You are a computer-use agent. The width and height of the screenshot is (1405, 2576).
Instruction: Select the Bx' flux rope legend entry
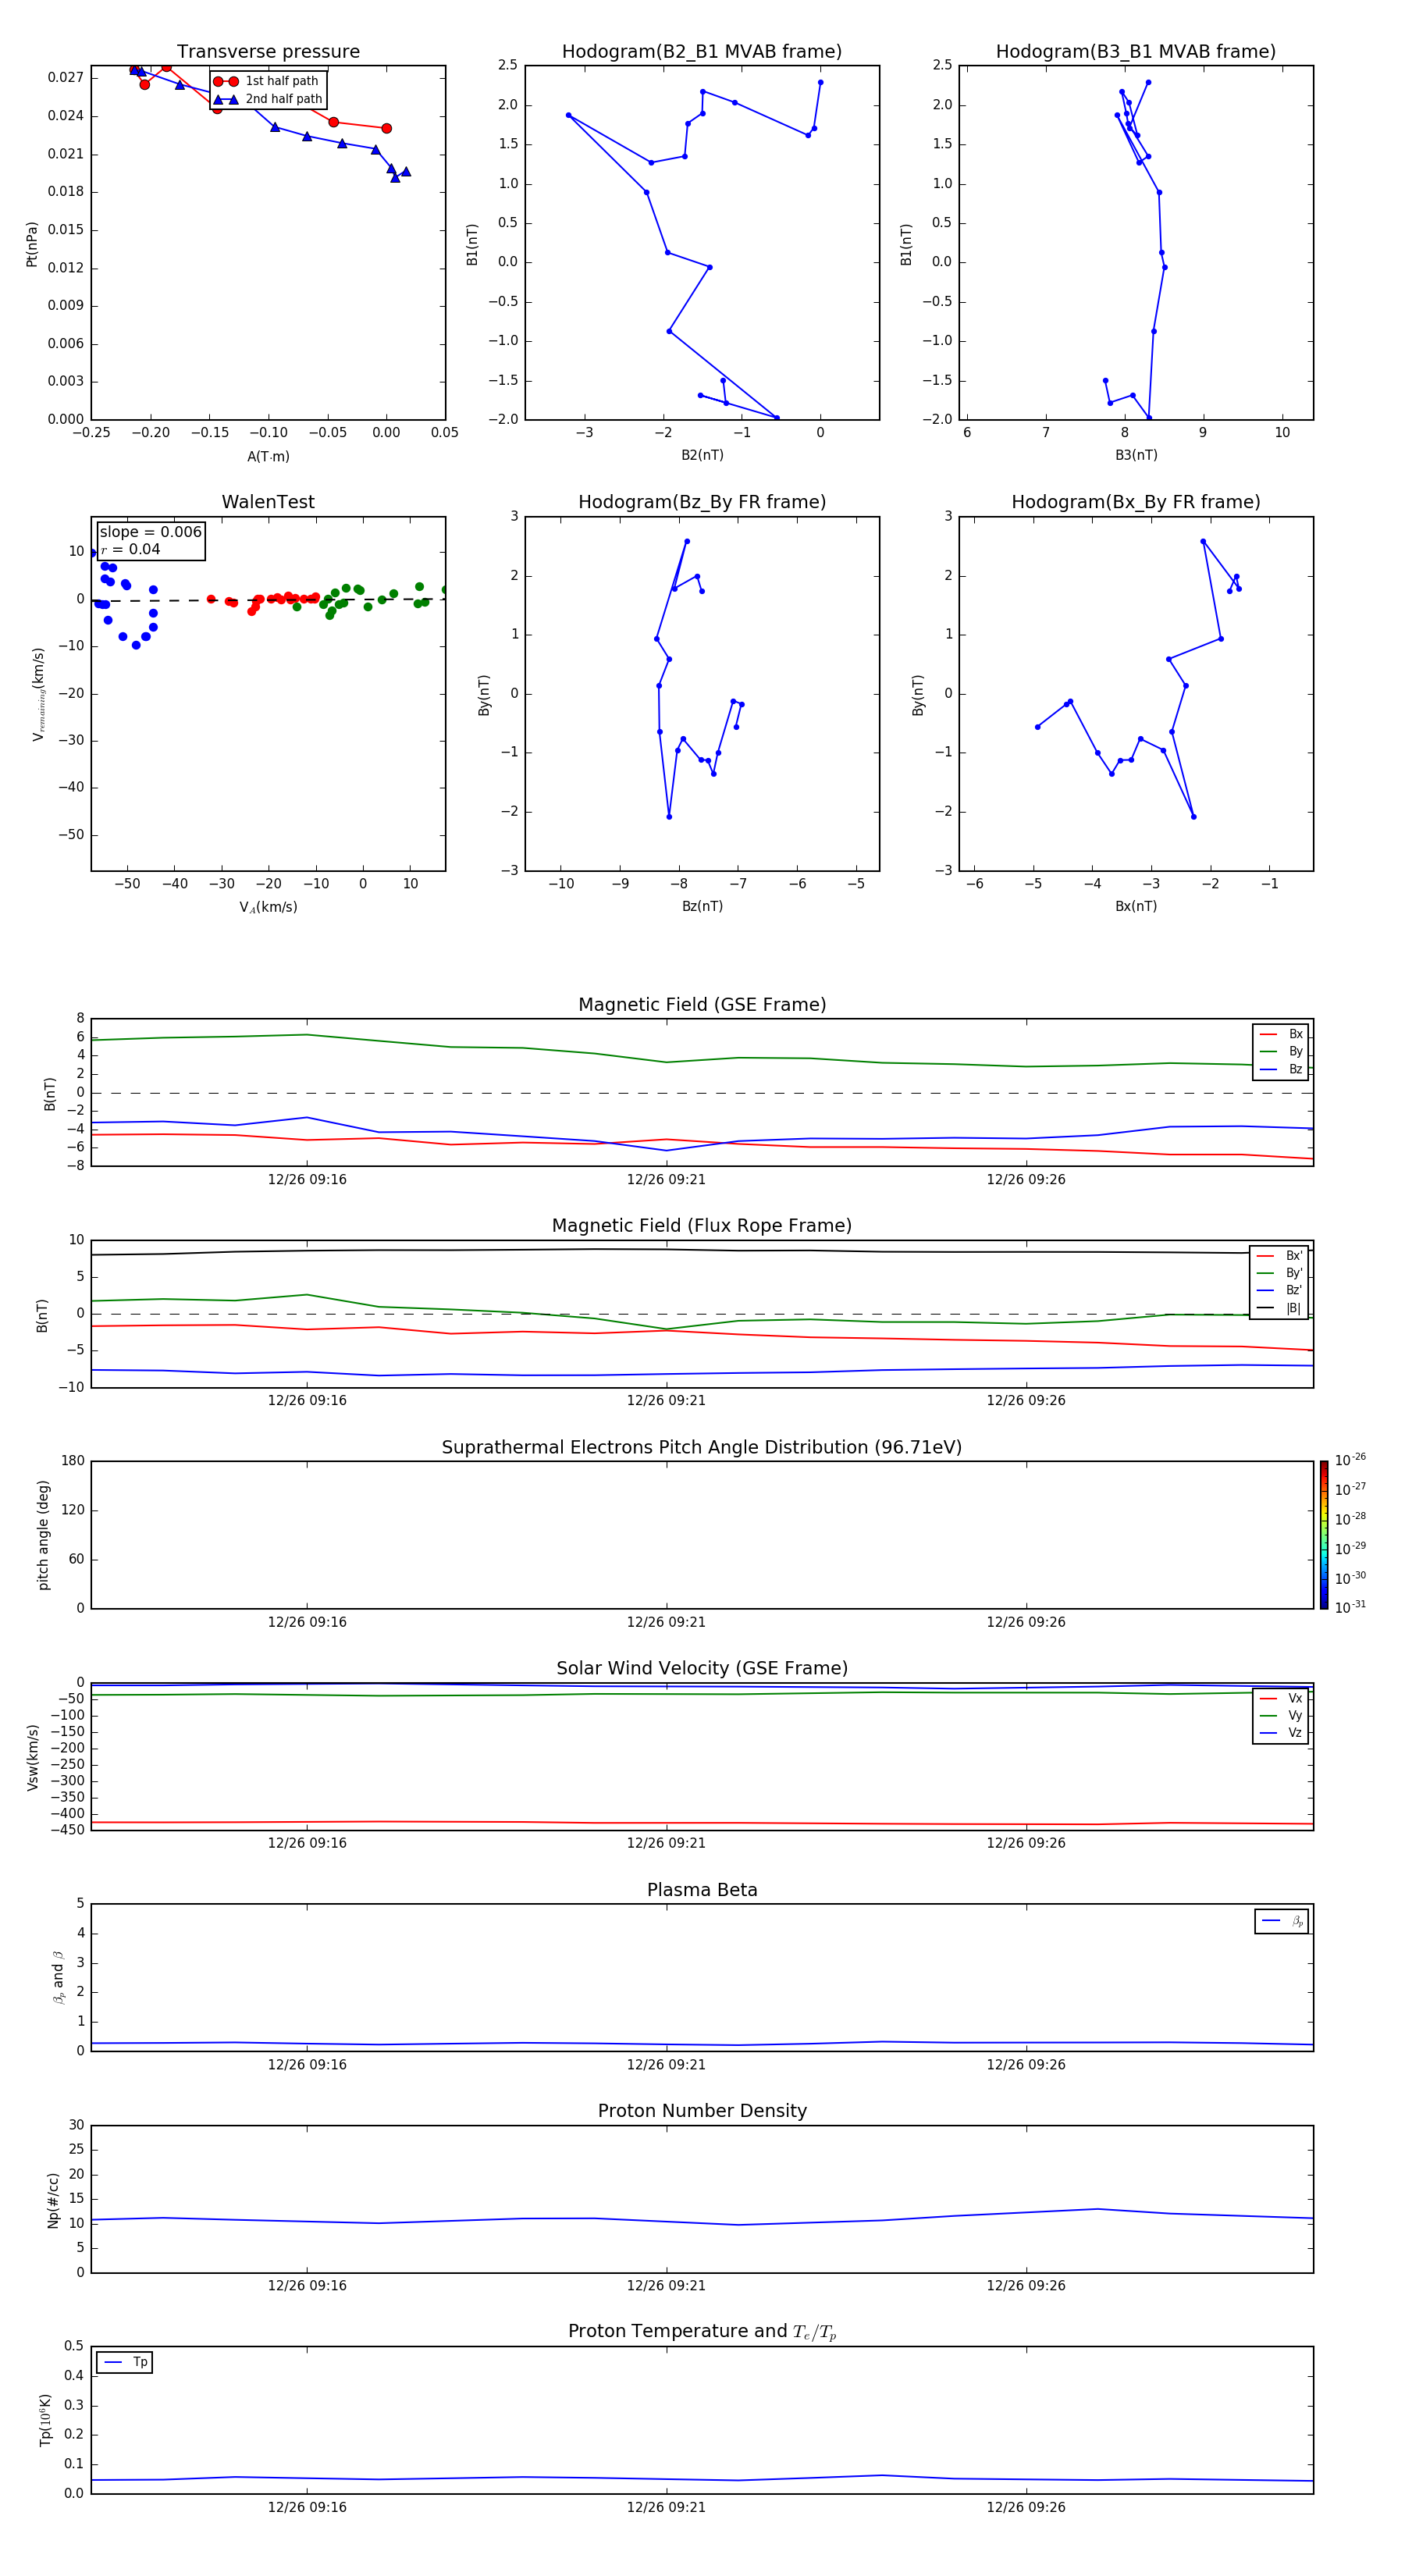pyautogui.click(x=1279, y=1256)
